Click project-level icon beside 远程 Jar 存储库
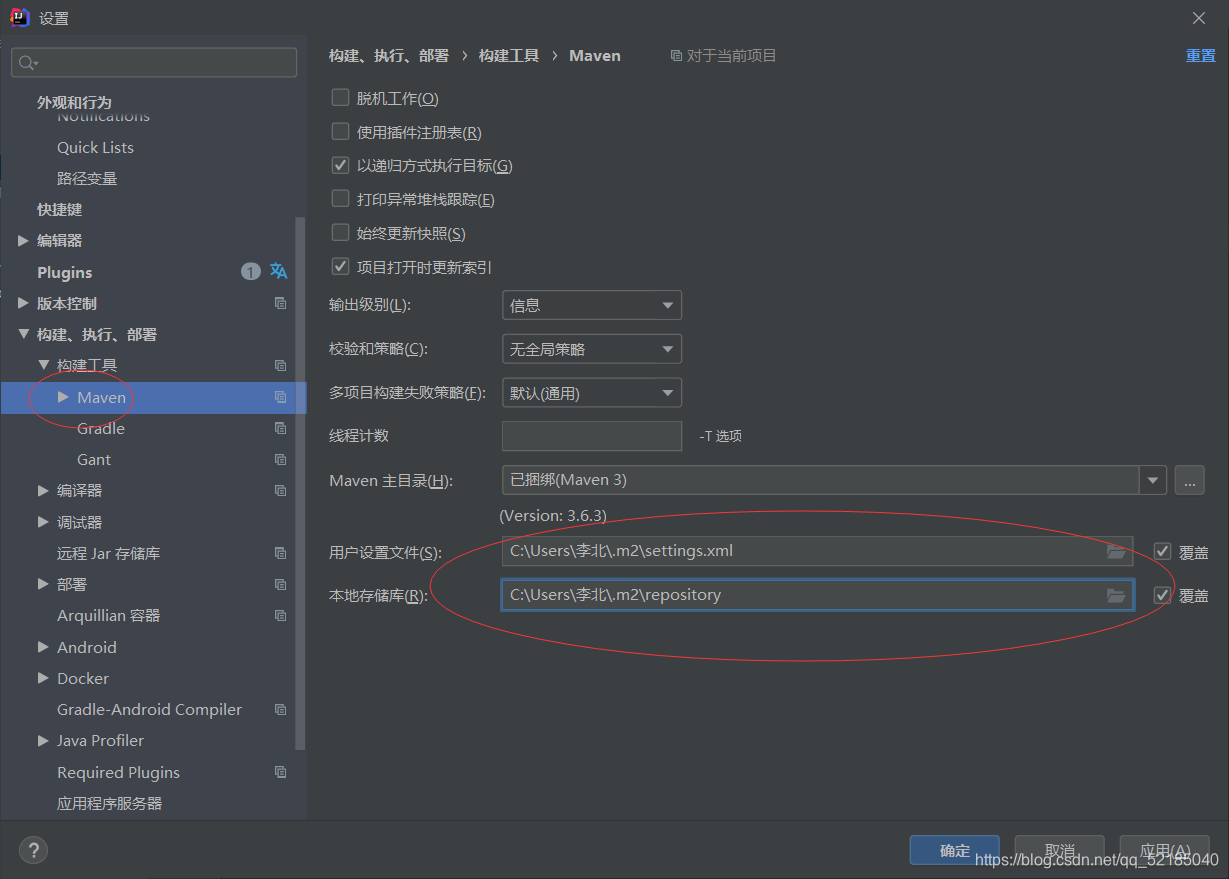Viewport: 1229px width, 879px height. tap(281, 553)
